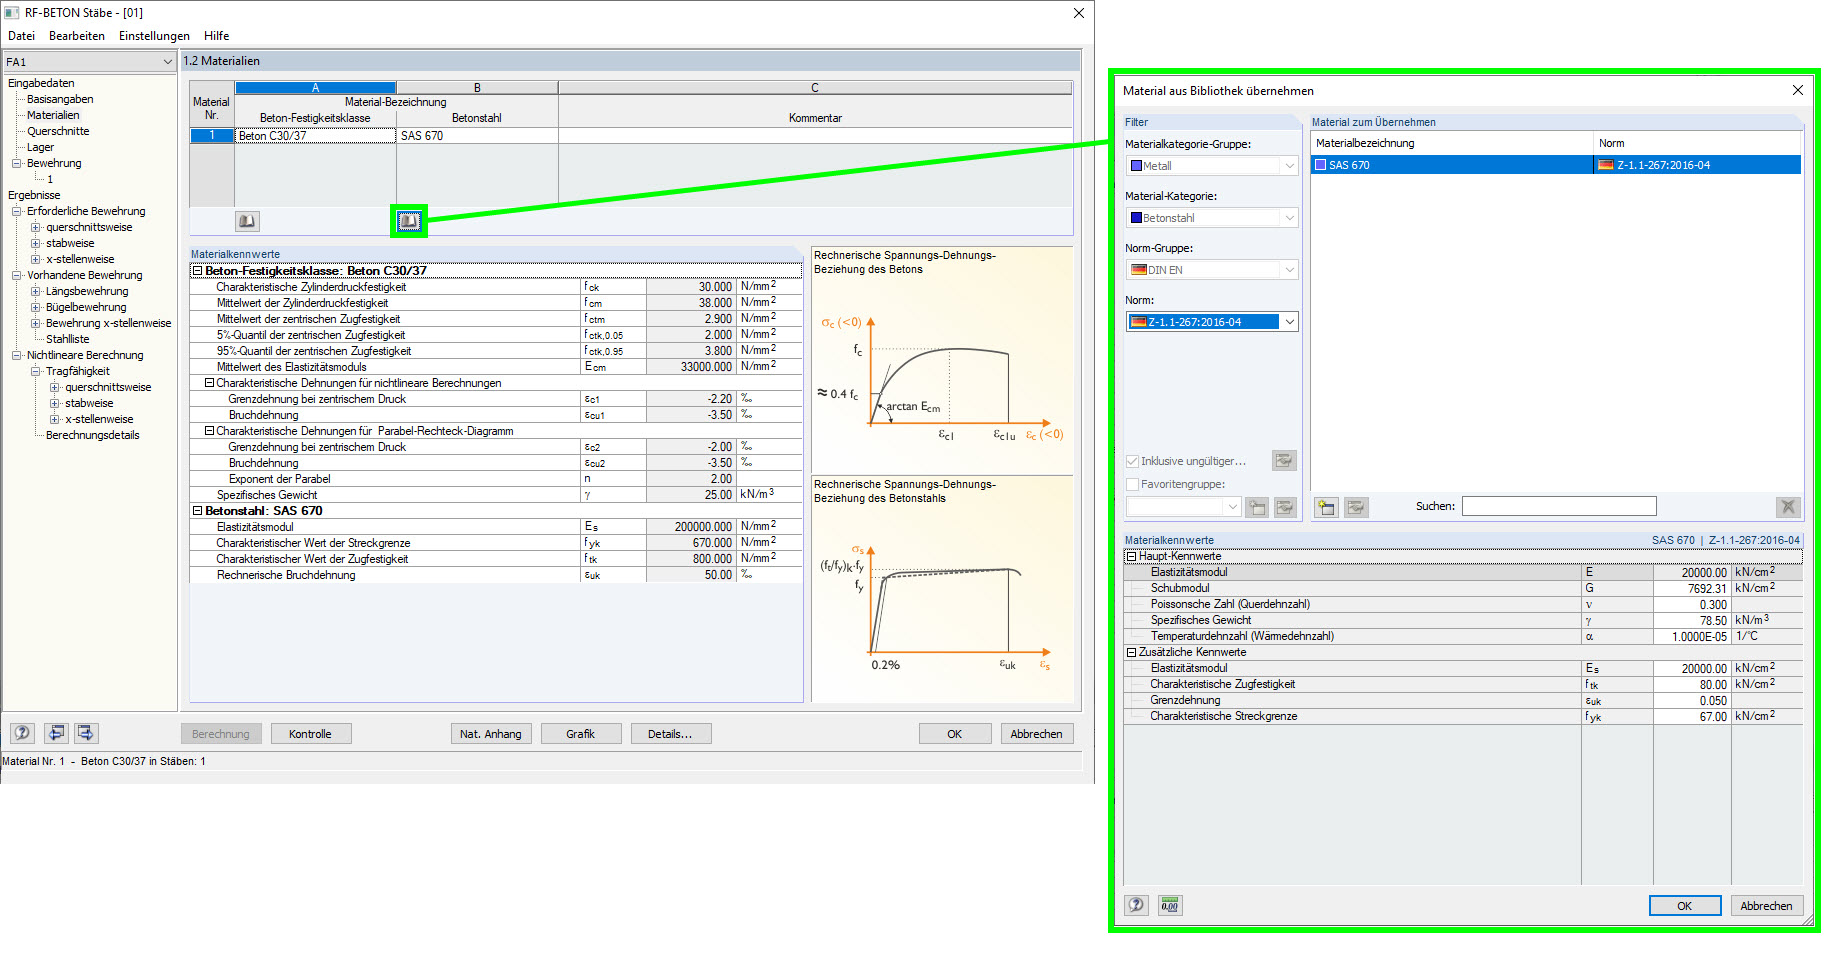Click the Berechnung button
This screenshot has width=1846, height=965.
tap(221, 734)
